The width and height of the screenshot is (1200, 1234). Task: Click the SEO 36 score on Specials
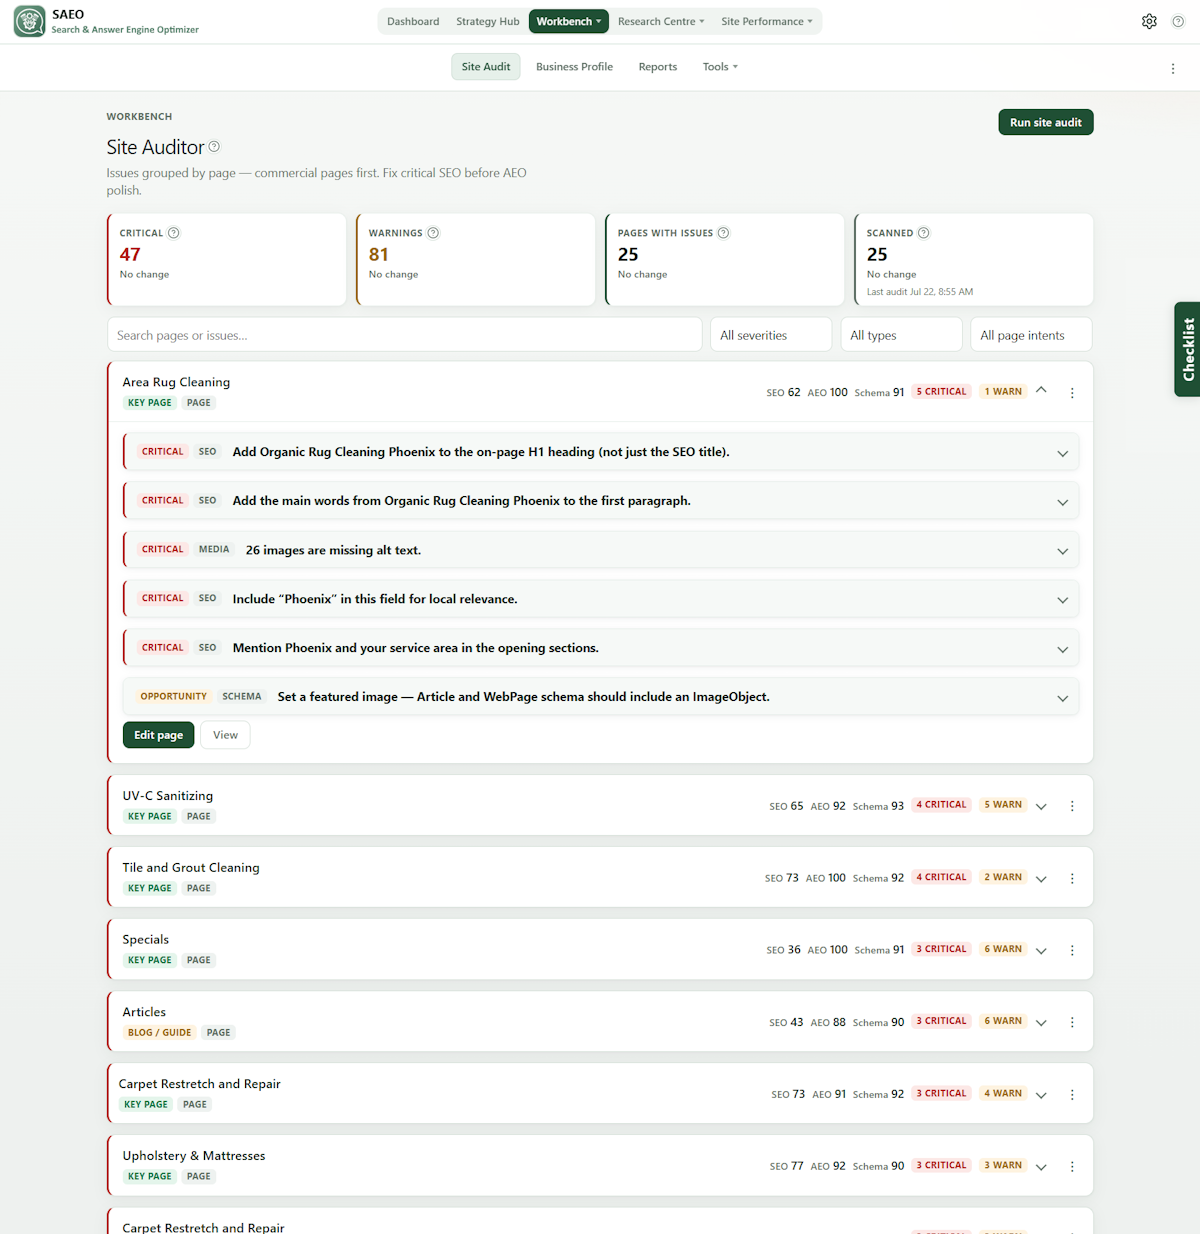pyautogui.click(x=784, y=950)
